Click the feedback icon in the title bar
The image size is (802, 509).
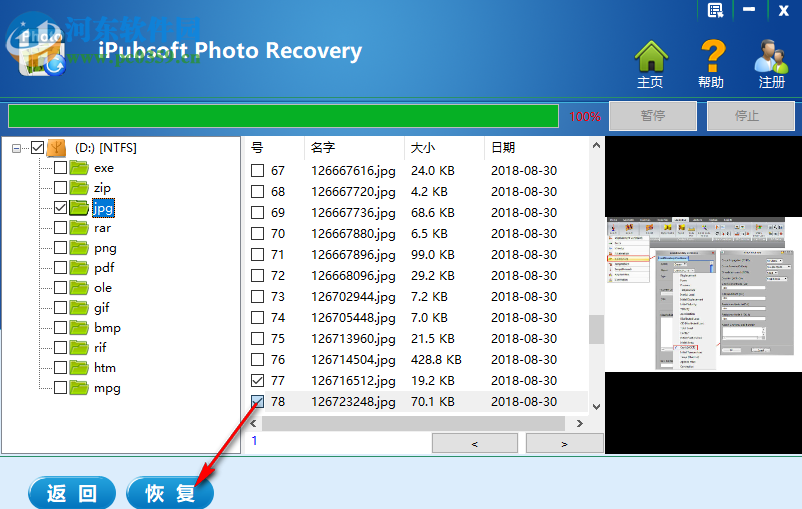(x=715, y=10)
